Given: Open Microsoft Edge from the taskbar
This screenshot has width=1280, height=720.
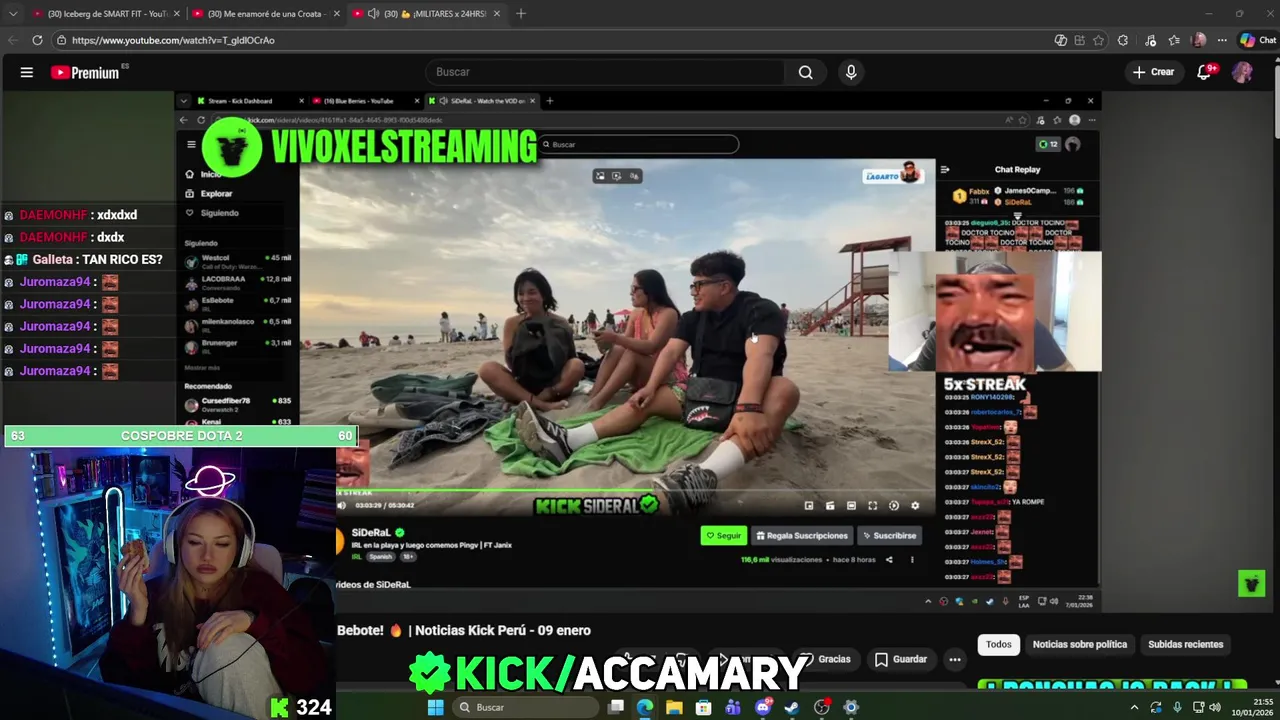Looking at the screenshot, I should 645,707.
